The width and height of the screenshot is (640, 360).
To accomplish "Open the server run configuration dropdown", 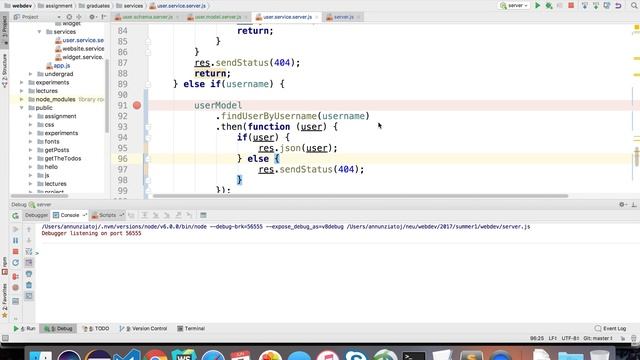I will coord(514,6).
